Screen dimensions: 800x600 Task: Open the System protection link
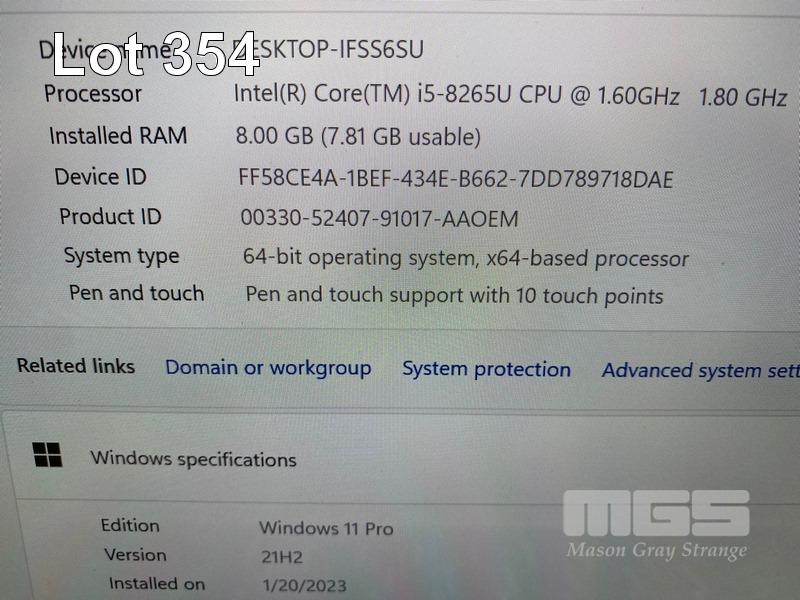coord(486,370)
